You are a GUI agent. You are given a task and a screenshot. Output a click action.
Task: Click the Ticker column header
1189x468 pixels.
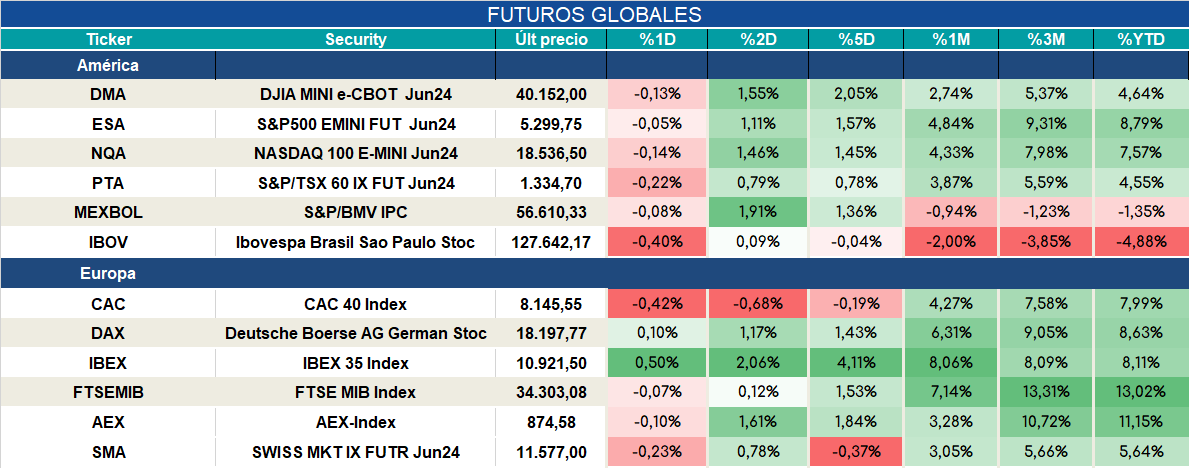click(108, 39)
